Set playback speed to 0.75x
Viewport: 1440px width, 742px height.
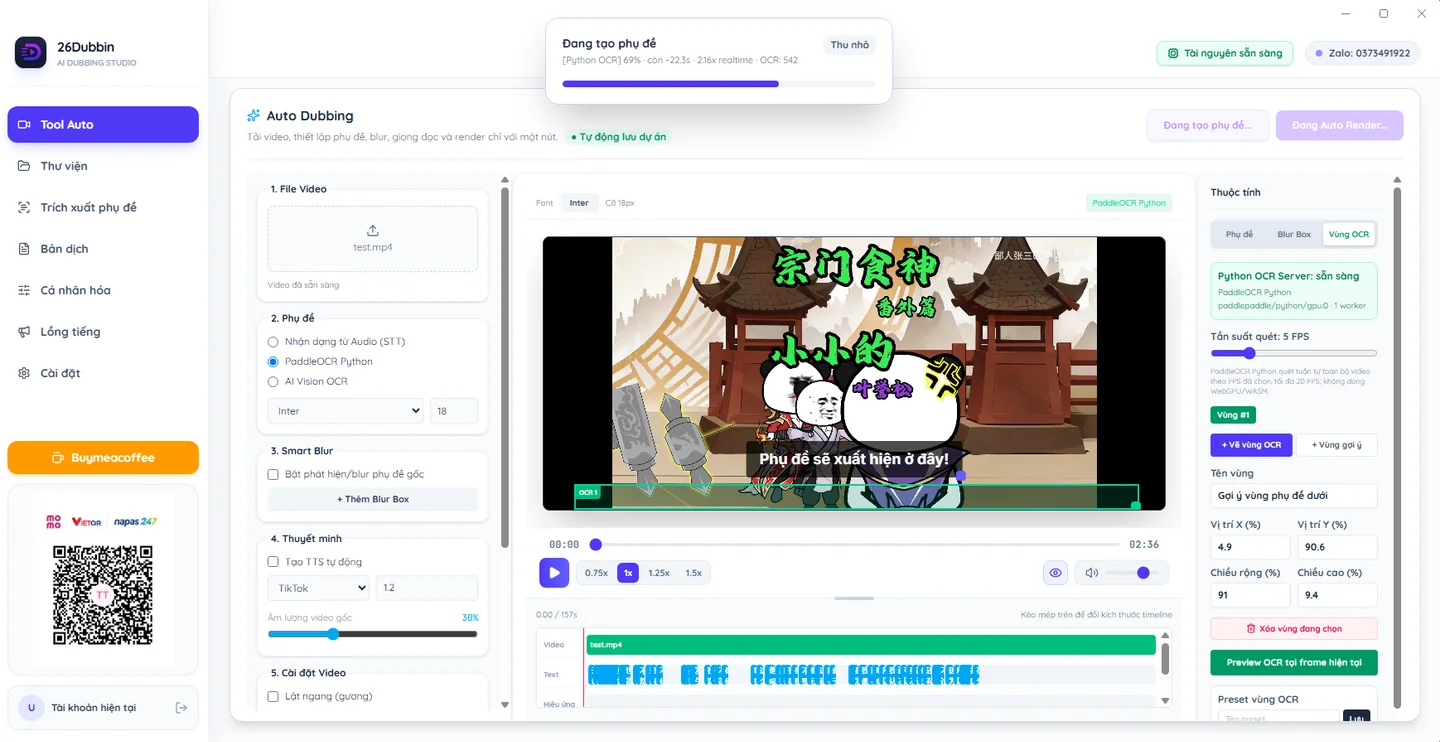coord(597,573)
